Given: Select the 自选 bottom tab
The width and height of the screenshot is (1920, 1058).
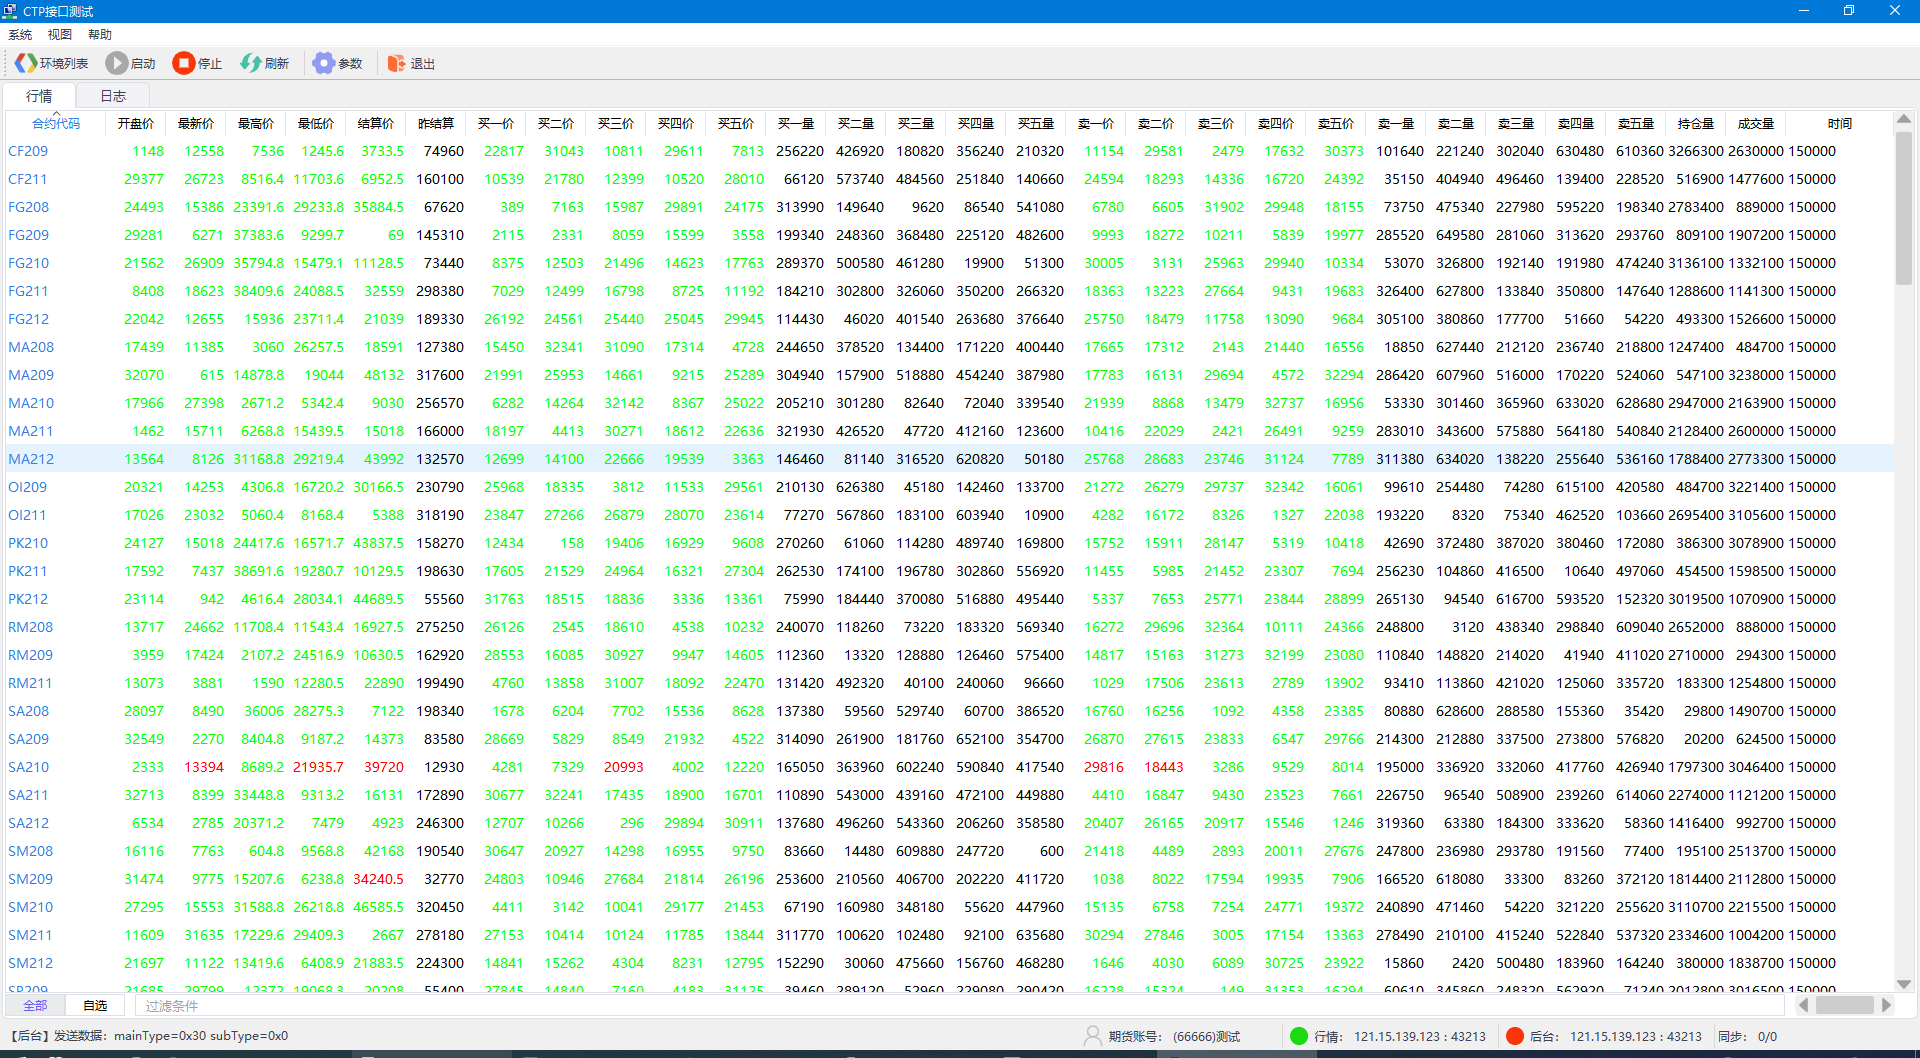Looking at the screenshot, I should tap(95, 1005).
